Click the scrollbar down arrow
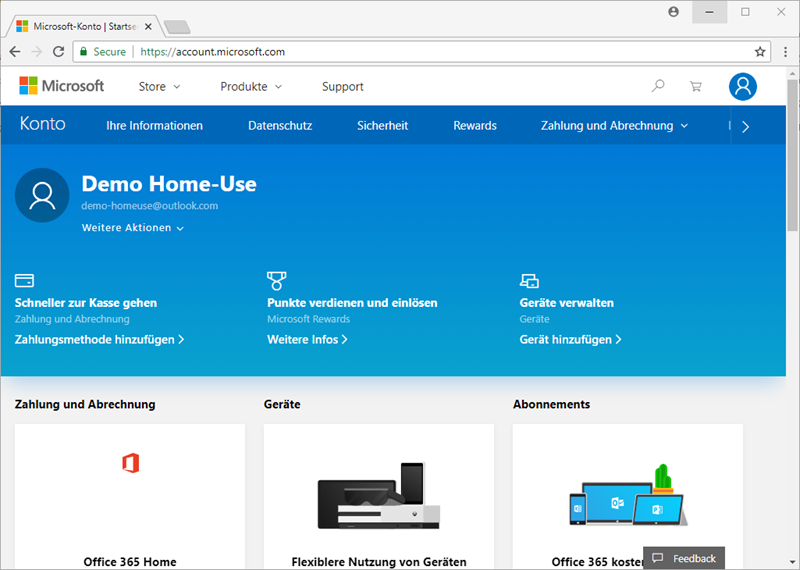The width and height of the screenshot is (800, 570). 792,563
